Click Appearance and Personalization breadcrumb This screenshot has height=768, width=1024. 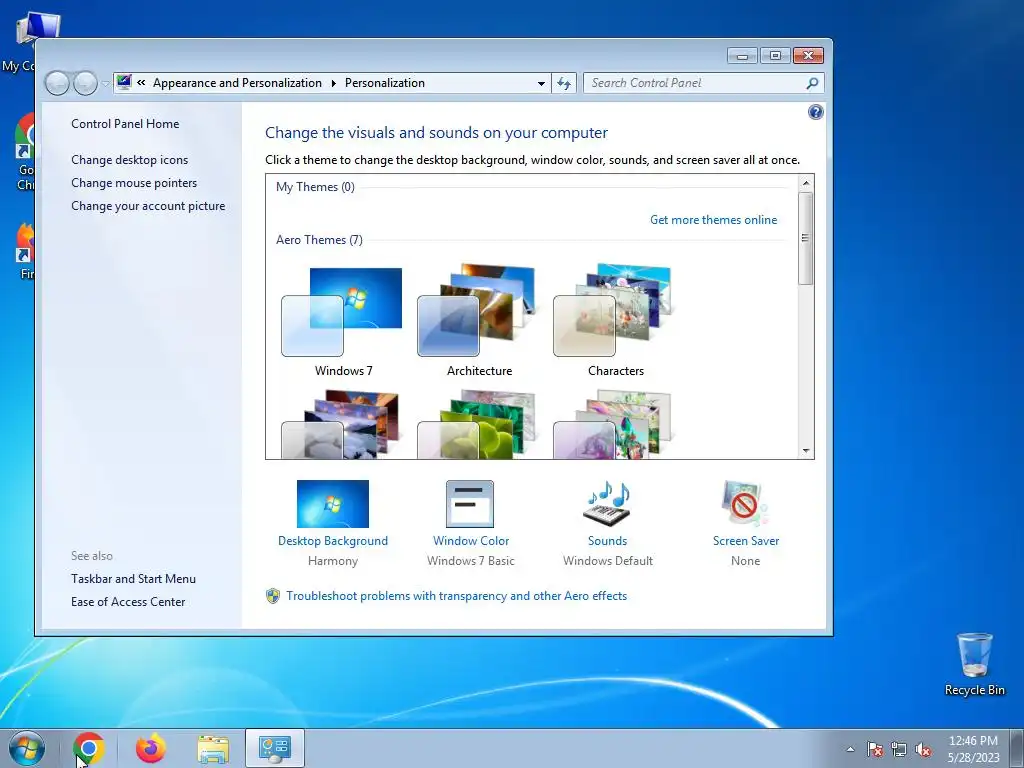click(x=237, y=83)
